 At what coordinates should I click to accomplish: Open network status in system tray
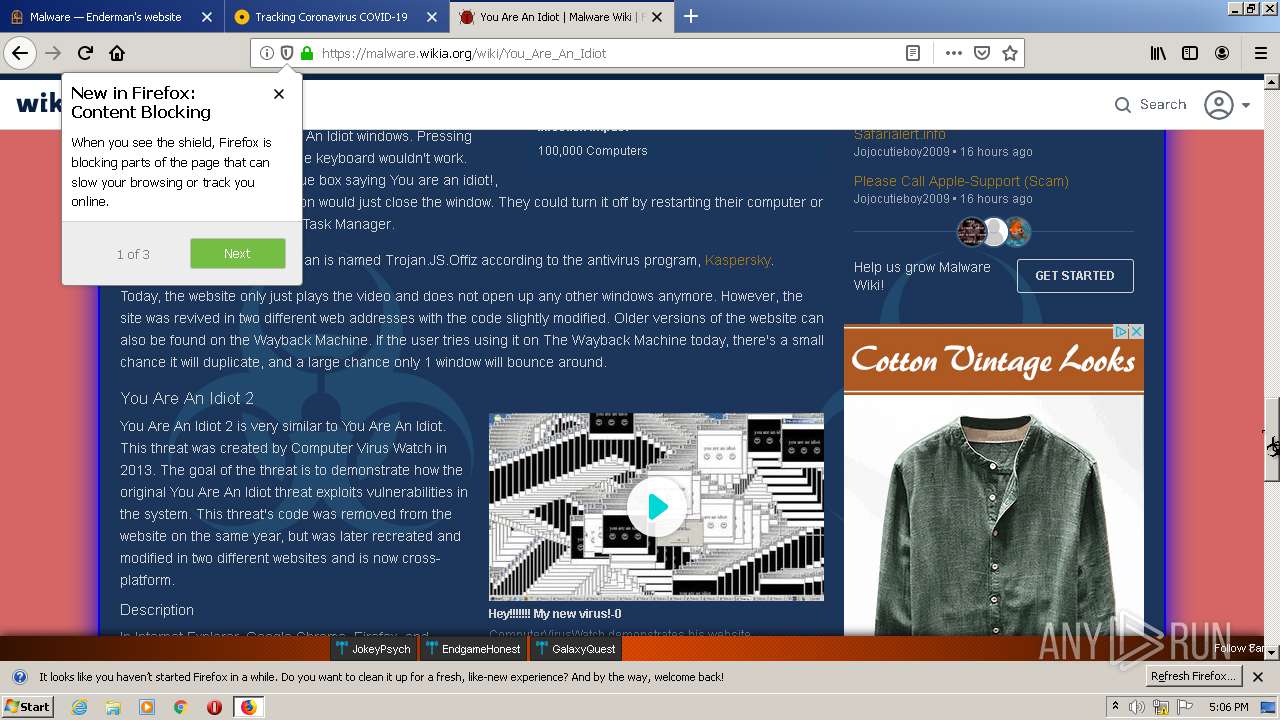pyautogui.click(x=1161, y=708)
